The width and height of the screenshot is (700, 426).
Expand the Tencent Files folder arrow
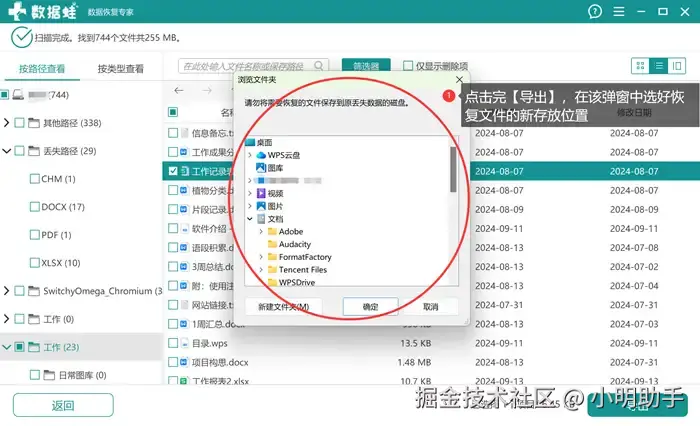point(261,270)
